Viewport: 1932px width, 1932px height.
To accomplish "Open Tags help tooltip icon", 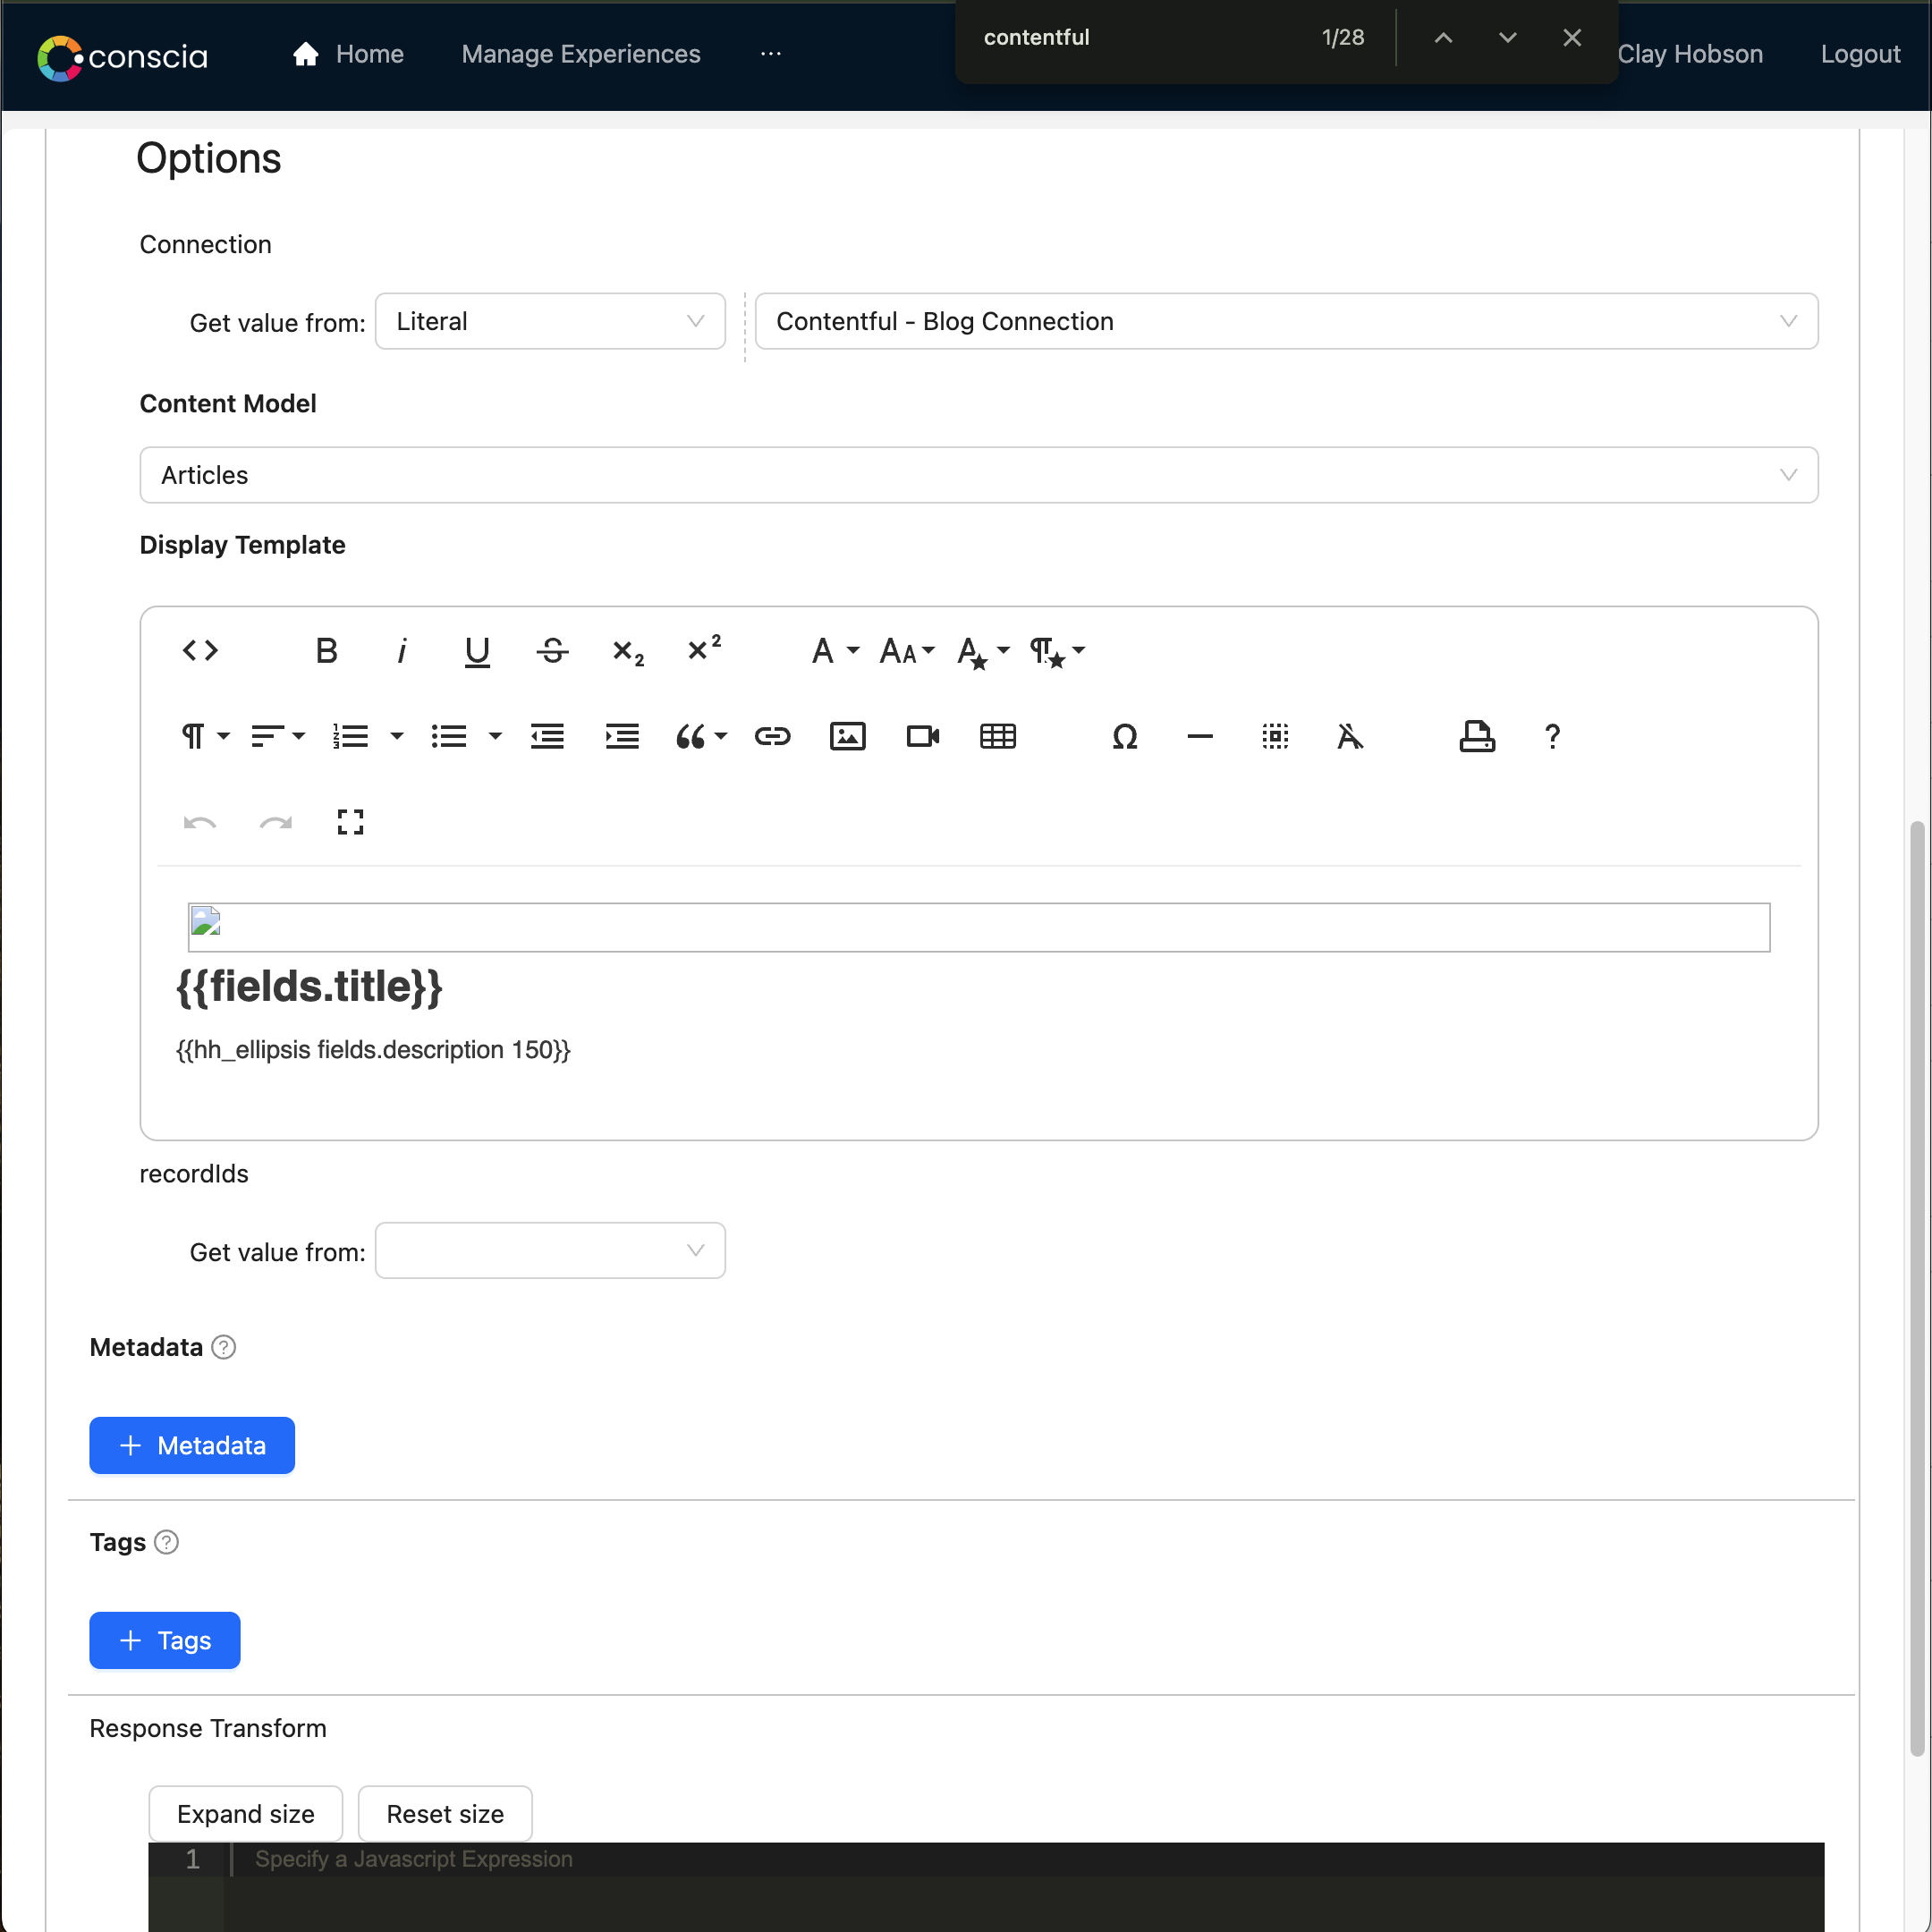I will coord(167,1542).
